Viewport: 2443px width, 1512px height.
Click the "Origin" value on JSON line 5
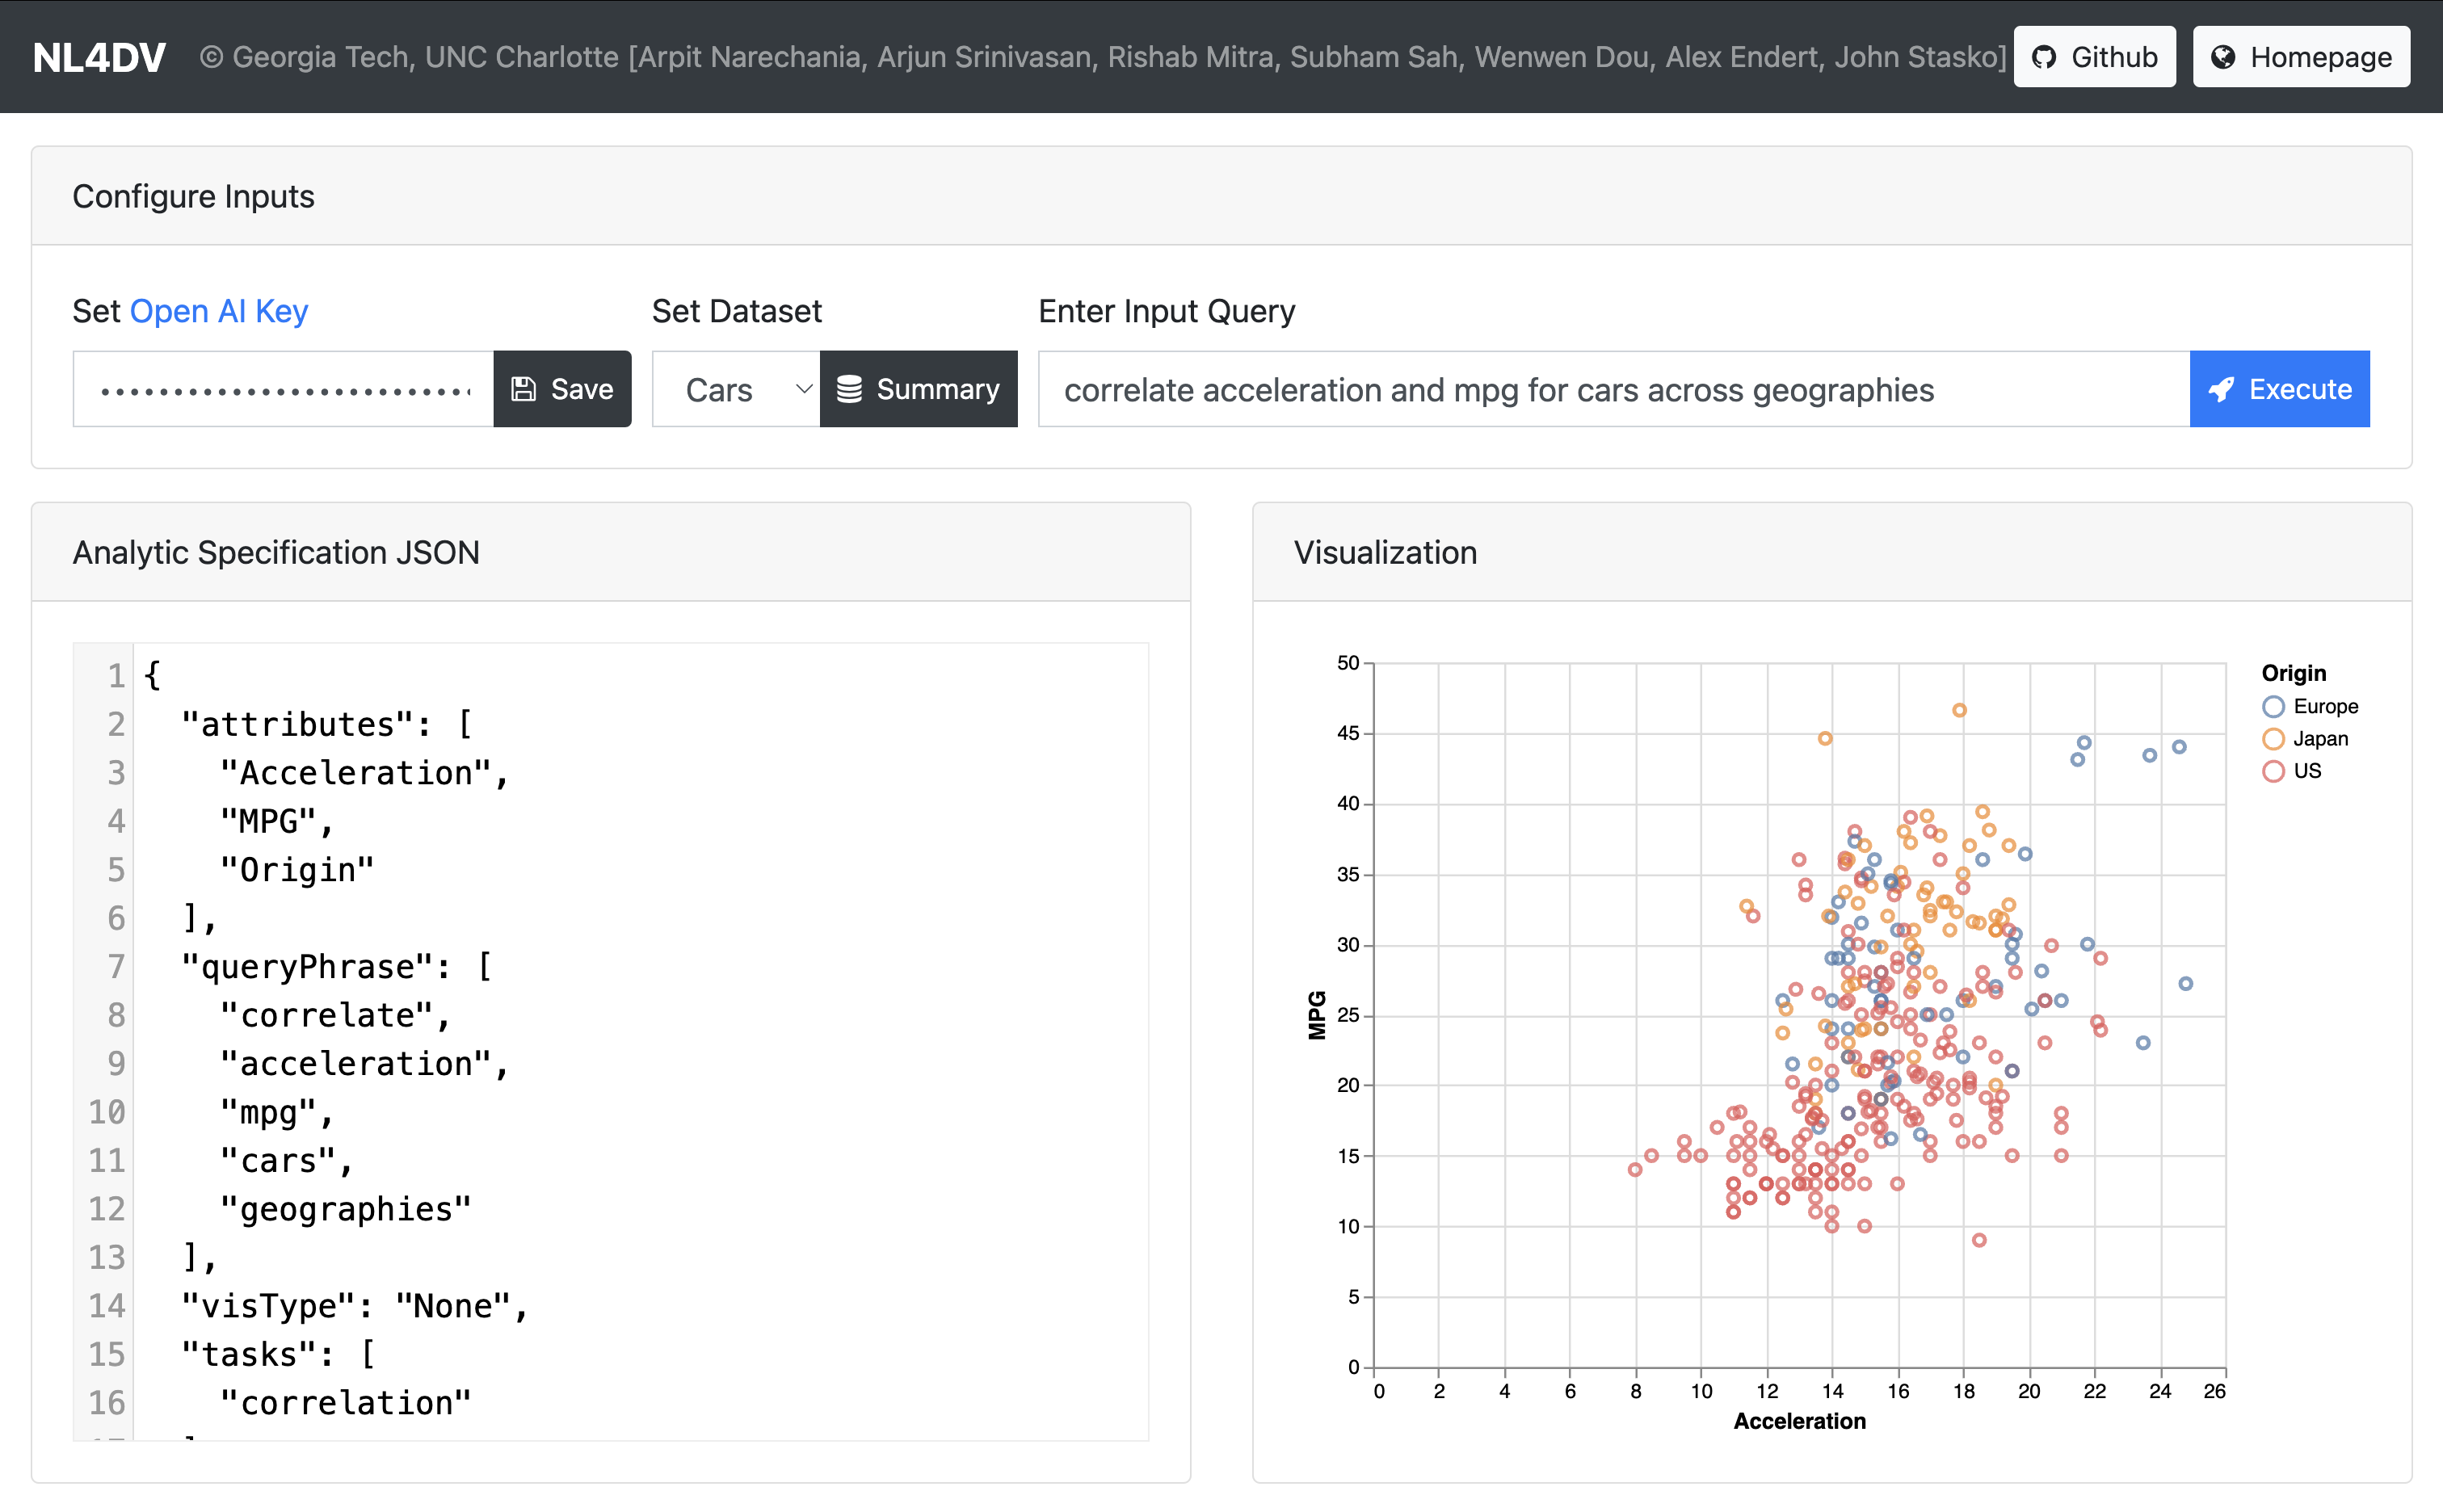(x=296, y=870)
